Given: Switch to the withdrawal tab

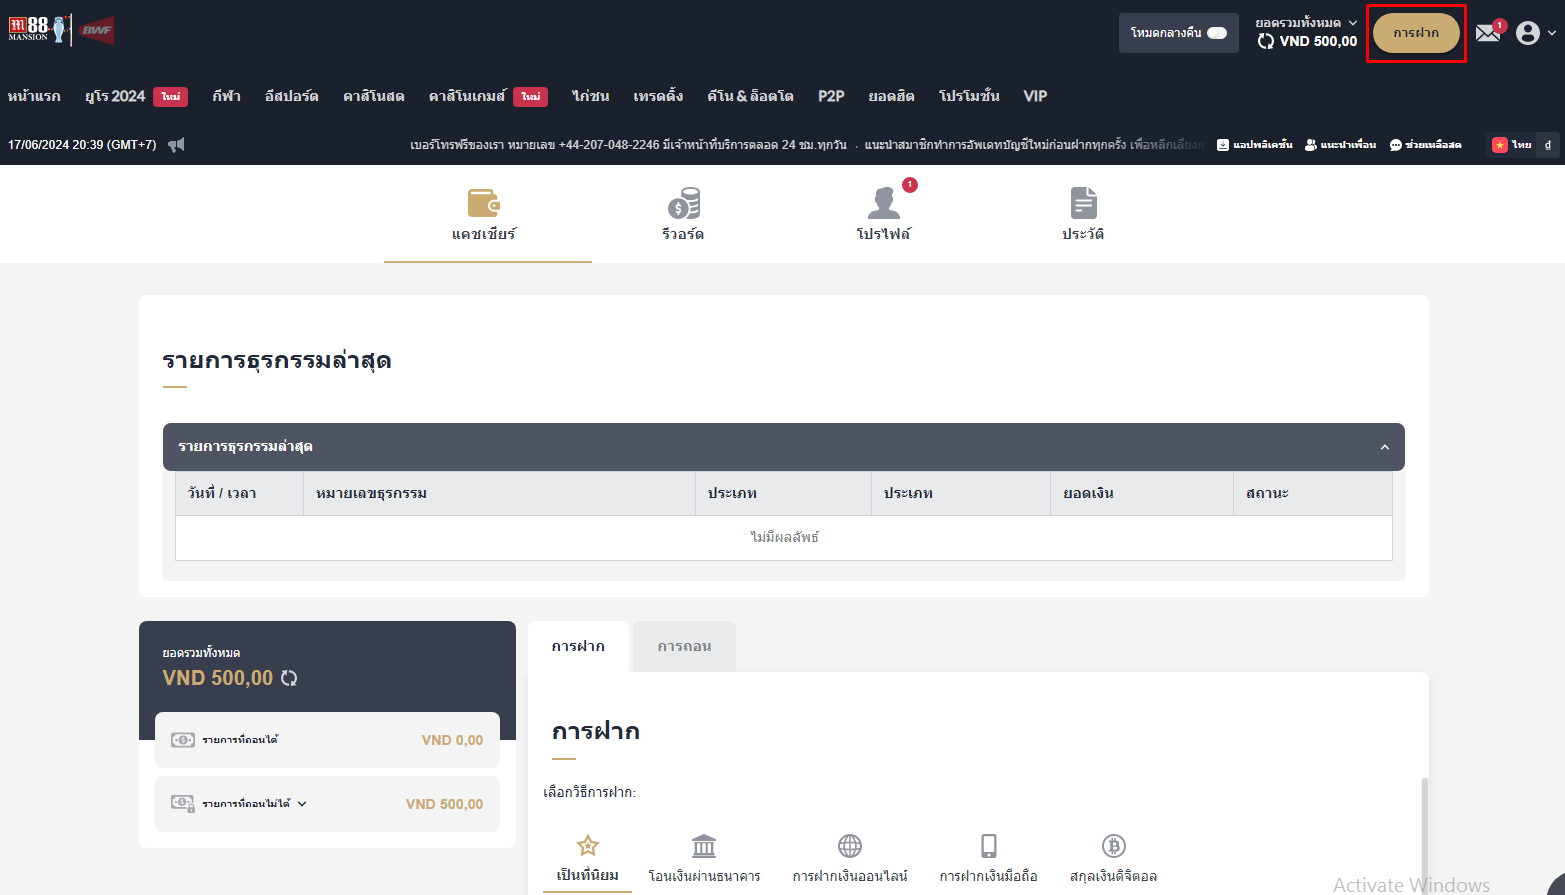Looking at the screenshot, I should point(684,647).
